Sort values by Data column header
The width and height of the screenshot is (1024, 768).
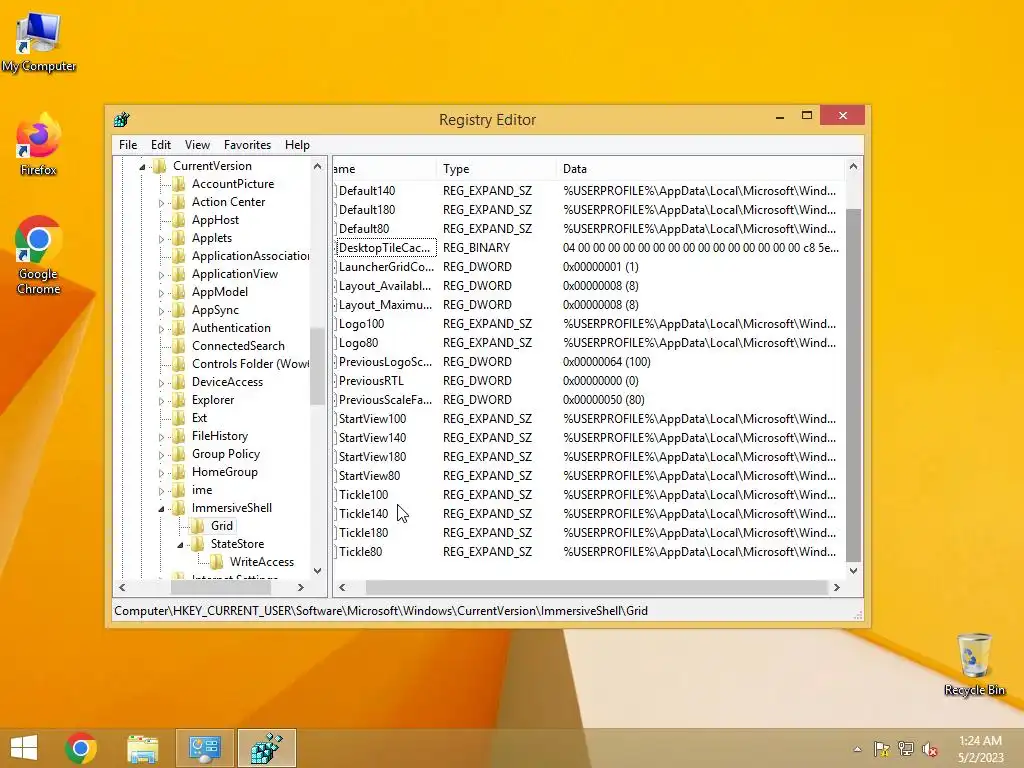pyautogui.click(x=700, y=168)
